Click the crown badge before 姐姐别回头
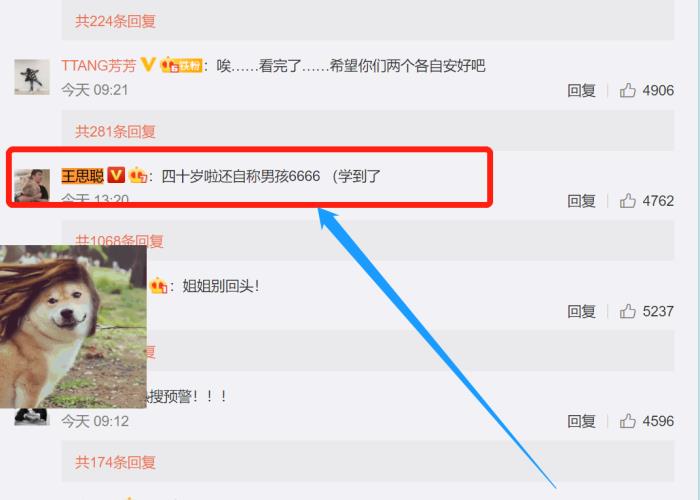Image resolution: width=700 pixels, height=500 pixels. pyautogui.click(x=158, y=286)
